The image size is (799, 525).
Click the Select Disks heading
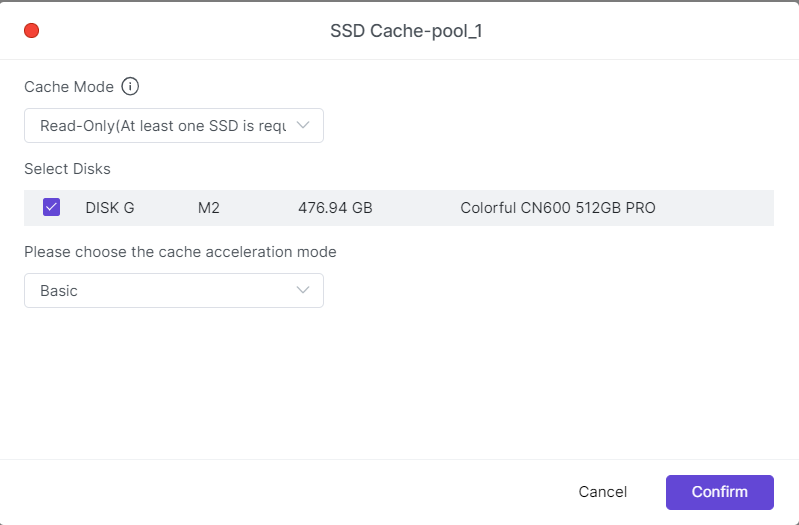tap(67, 169)
